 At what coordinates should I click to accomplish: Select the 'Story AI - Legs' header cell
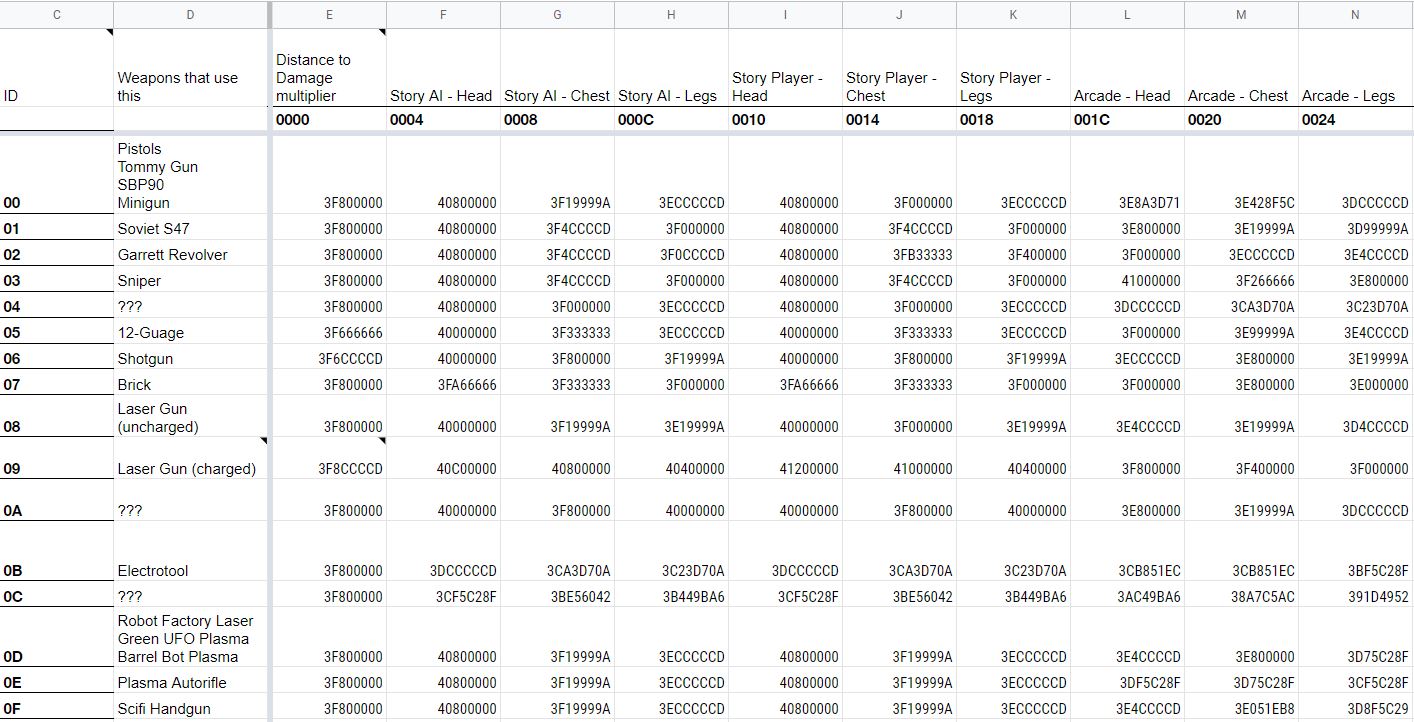click(671, 67)
